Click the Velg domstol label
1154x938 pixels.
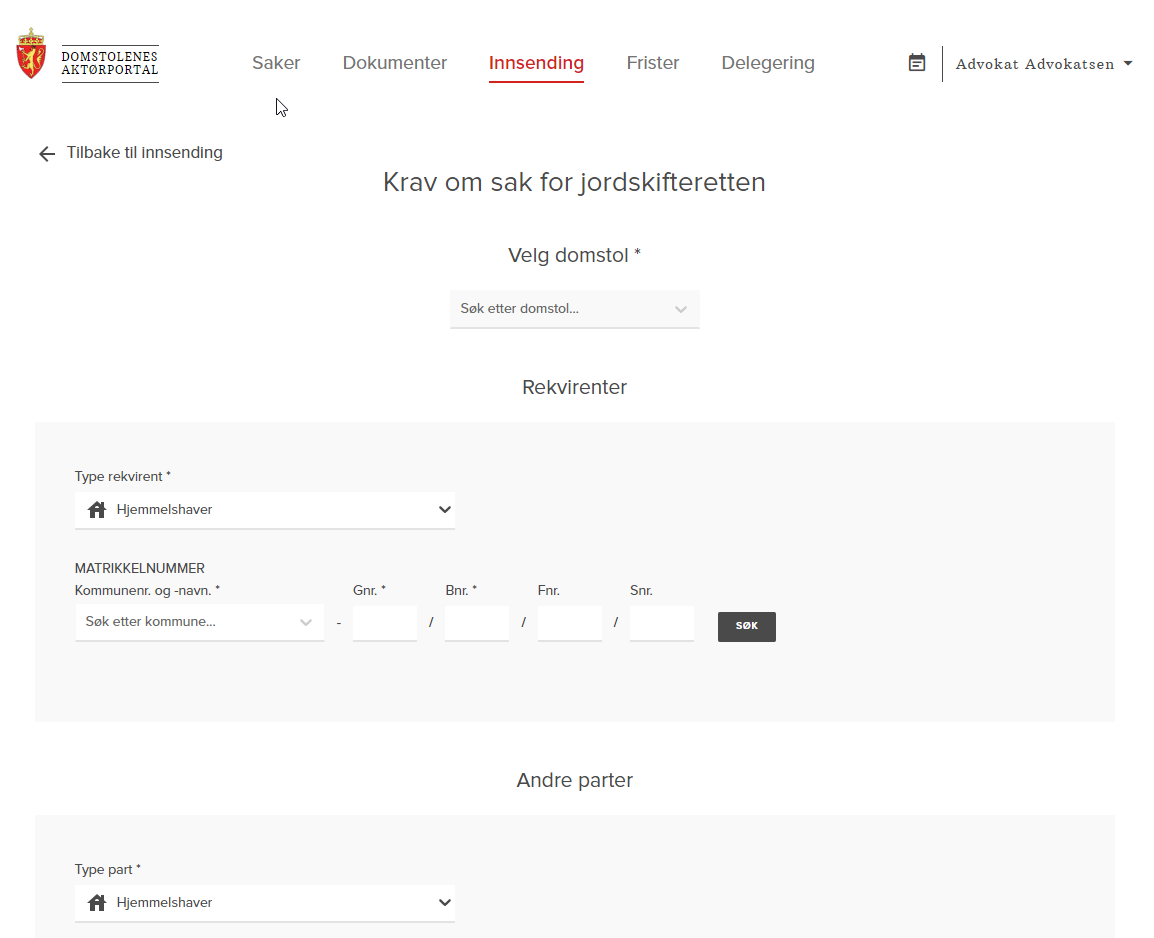click(574, 255)
